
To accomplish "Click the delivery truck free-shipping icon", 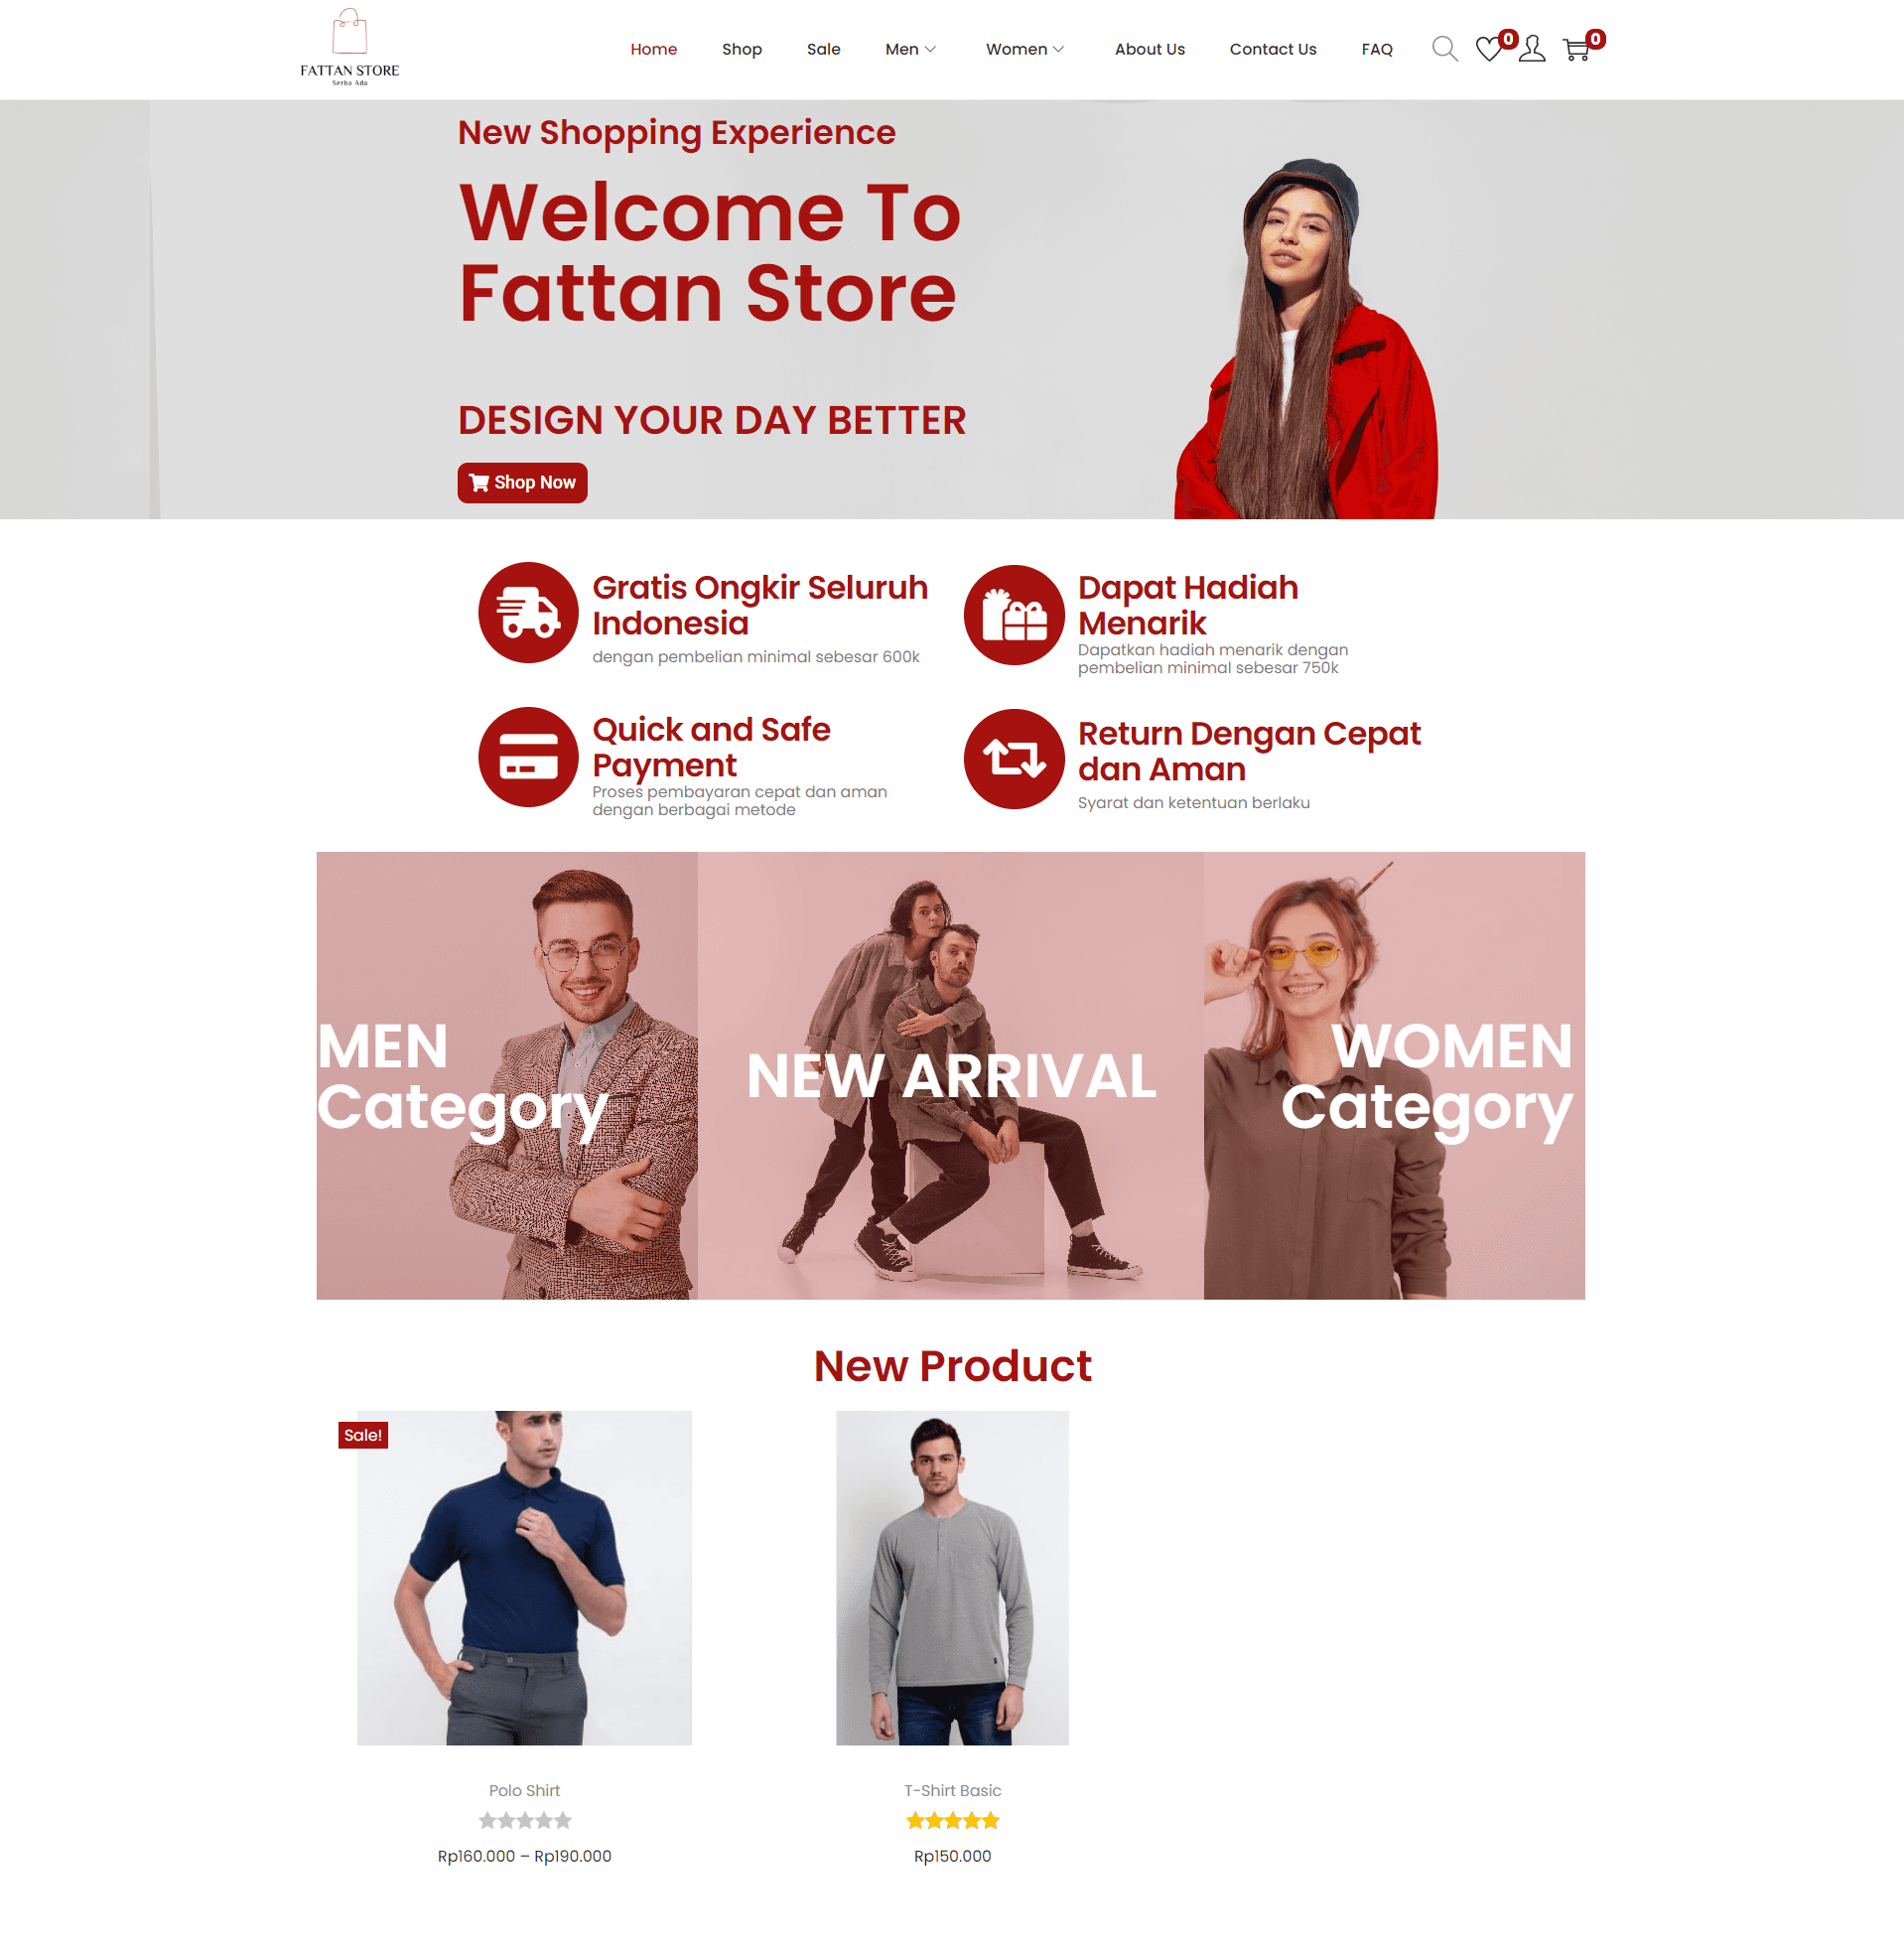I will click(528, 612).
